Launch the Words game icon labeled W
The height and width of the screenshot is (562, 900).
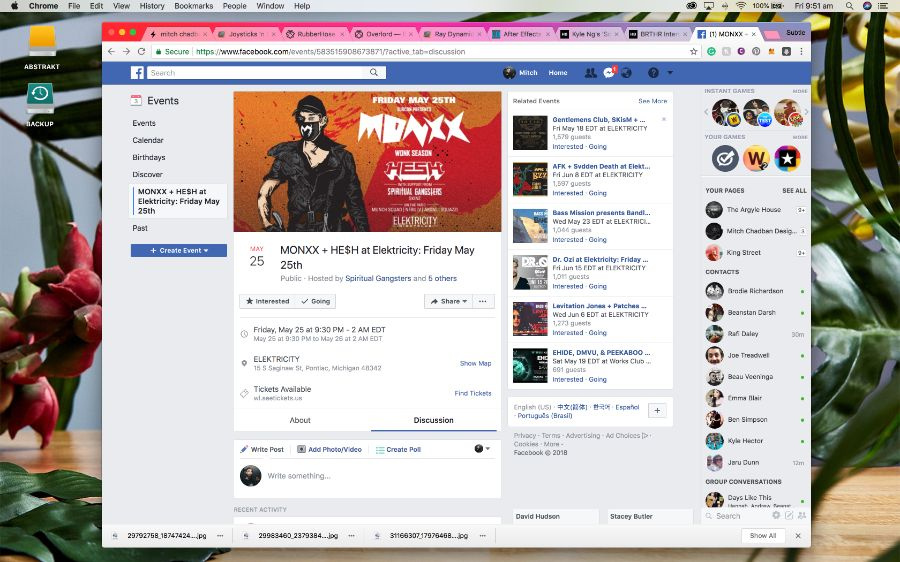tap(757, 158)
